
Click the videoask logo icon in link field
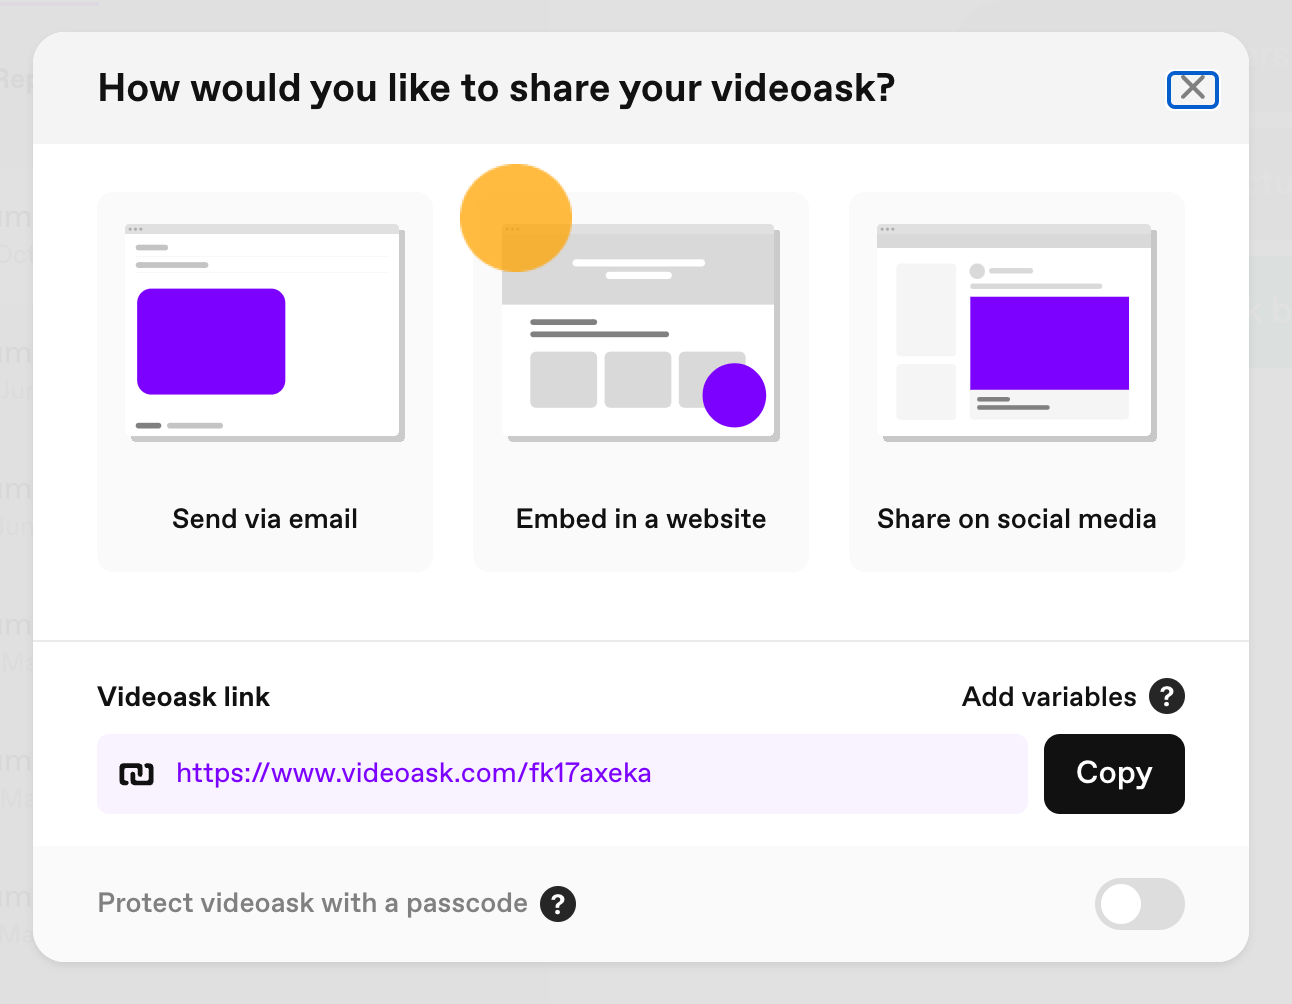click(137, 774)
